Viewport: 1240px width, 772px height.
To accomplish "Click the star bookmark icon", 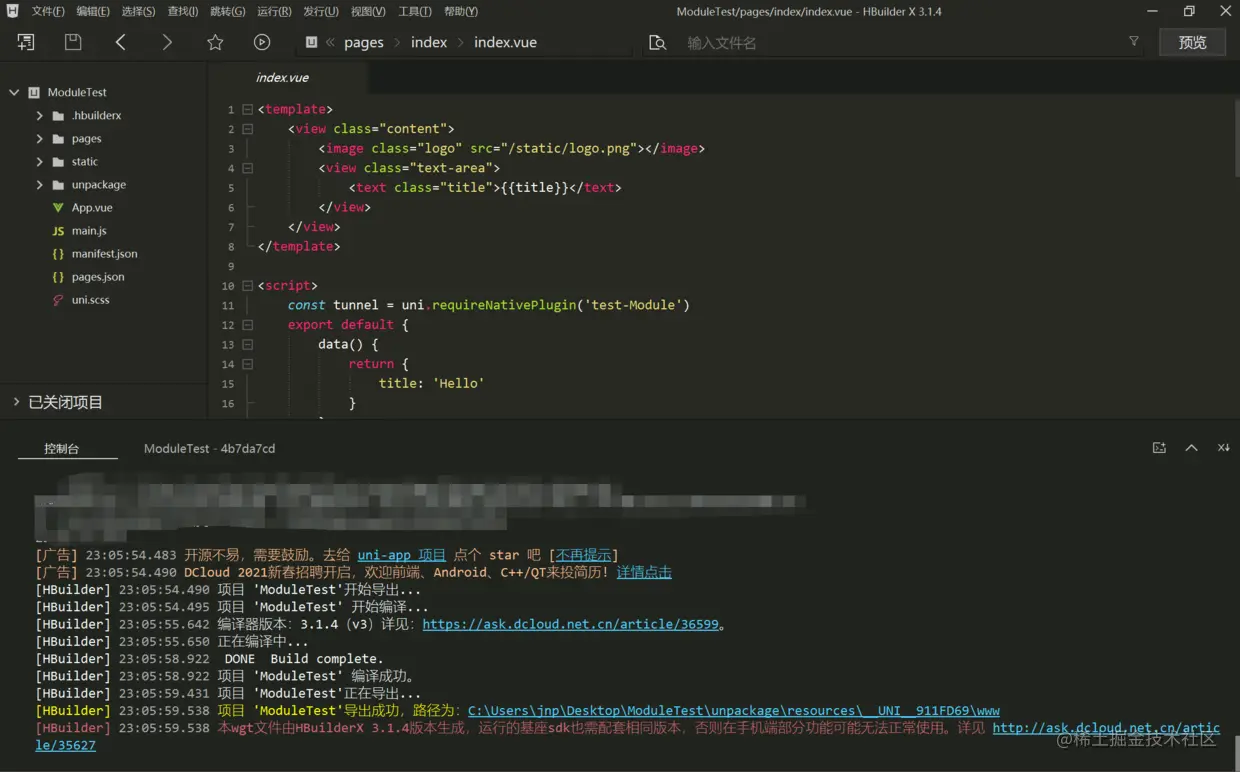I will point(215,42).
